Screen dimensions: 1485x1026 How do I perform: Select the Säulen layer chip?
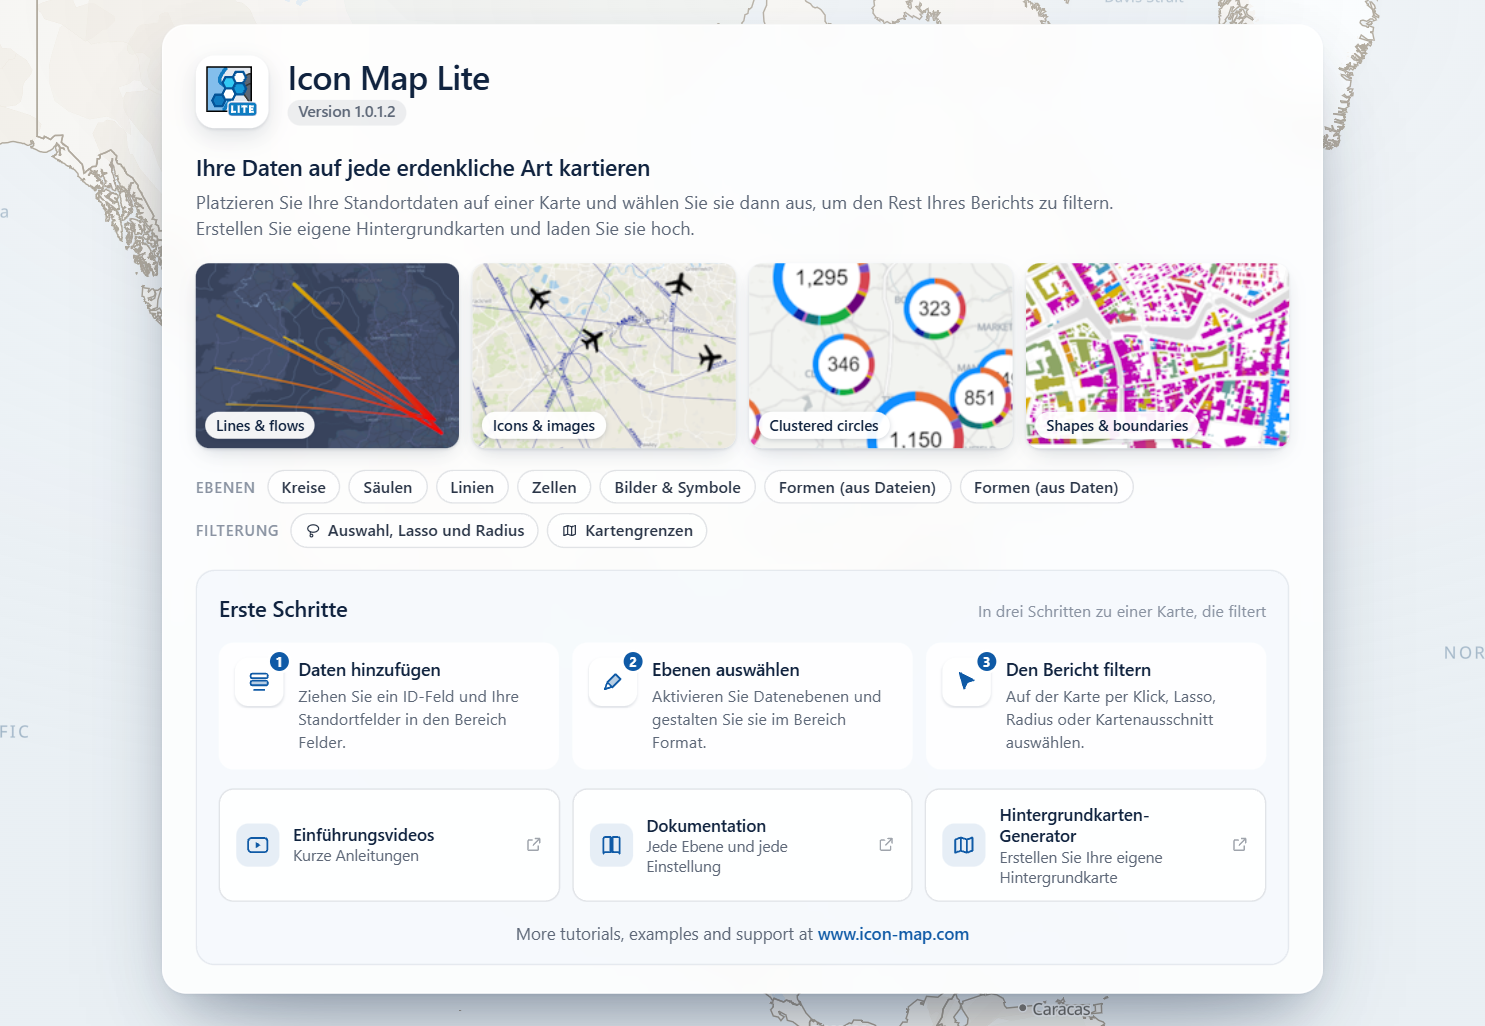tap(388, 487)
